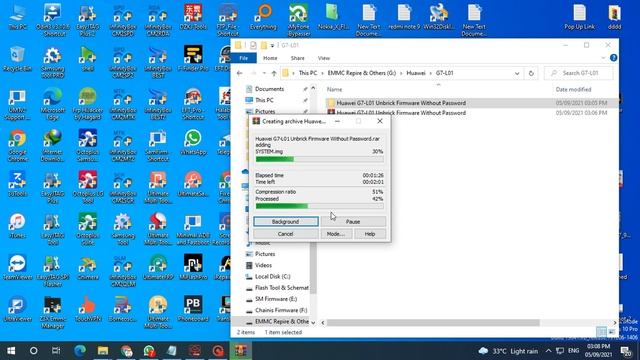Switch to the Home ribbon tab
The width and height of the screenshot is (640, 360).
coord(270,58)
